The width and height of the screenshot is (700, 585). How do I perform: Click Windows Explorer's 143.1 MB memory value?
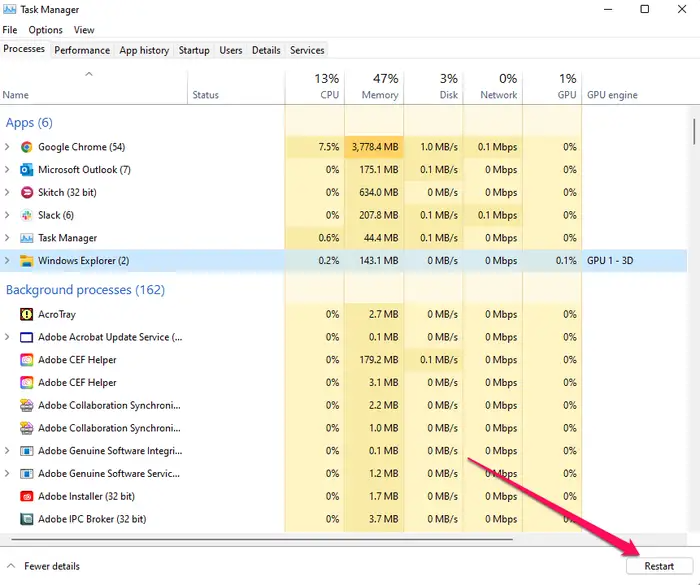pyautogui.click(x=379, y=261)
